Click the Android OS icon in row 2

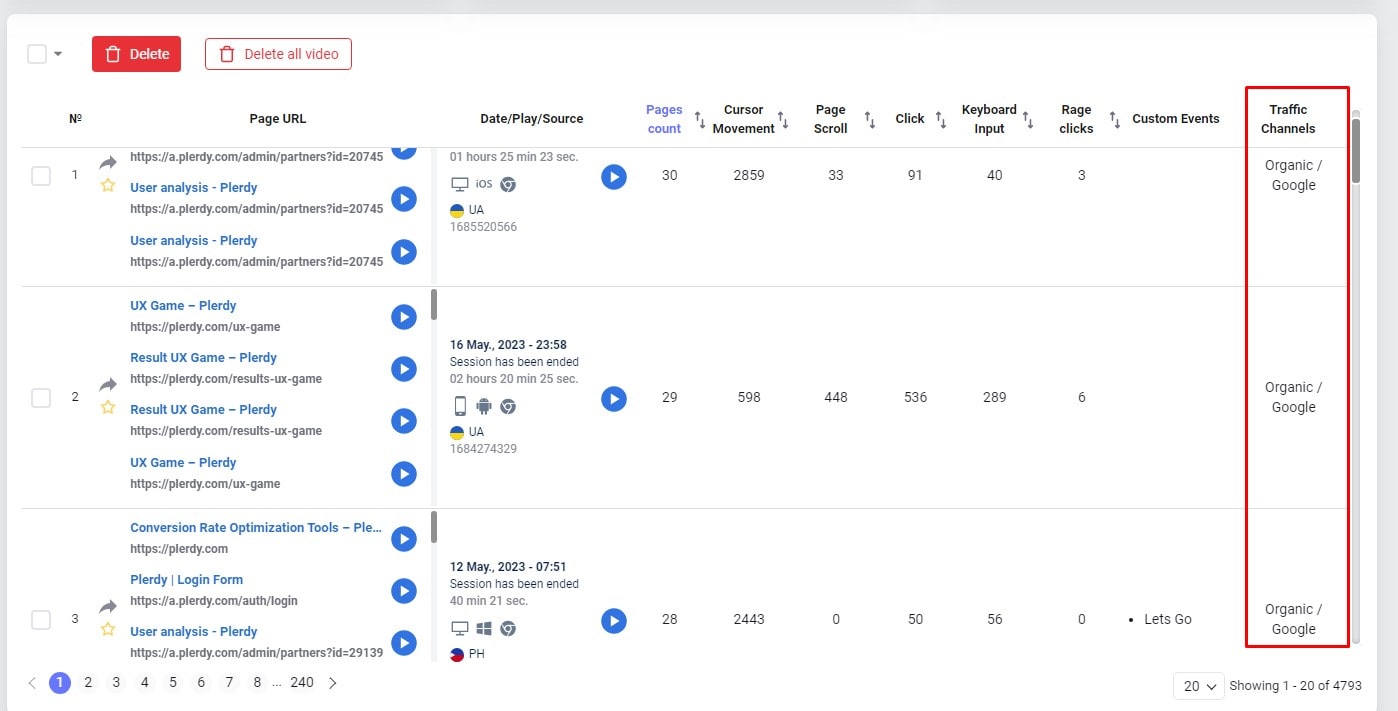[484, 406]
